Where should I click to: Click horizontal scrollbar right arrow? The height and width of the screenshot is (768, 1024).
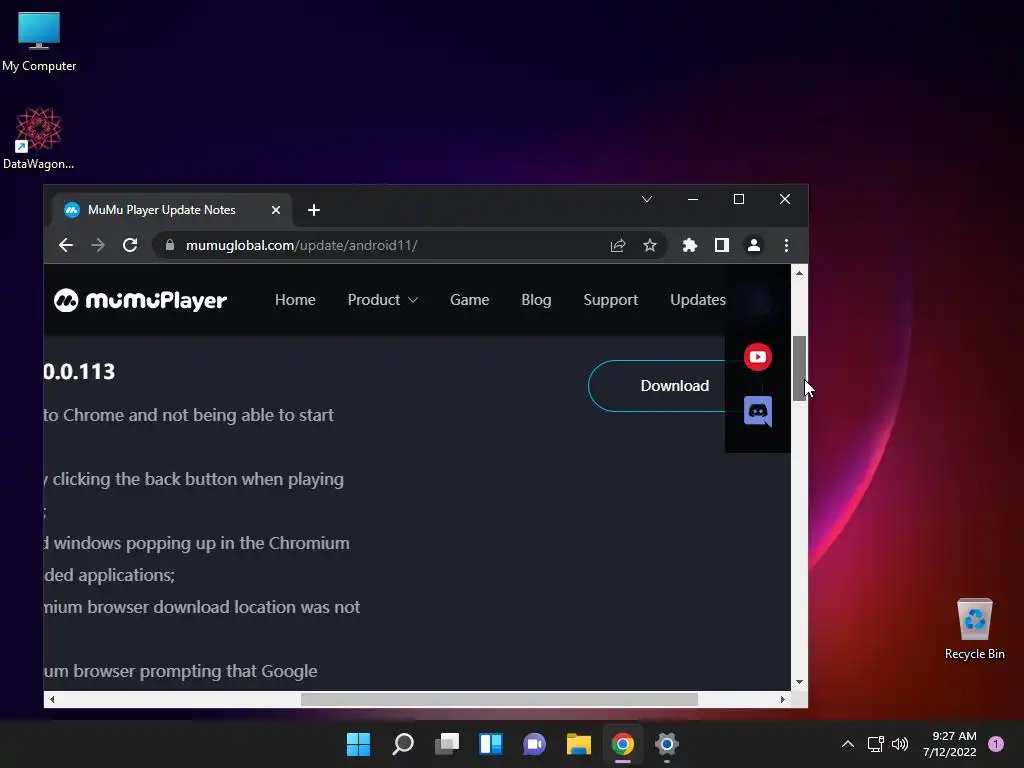coord(782,699)
